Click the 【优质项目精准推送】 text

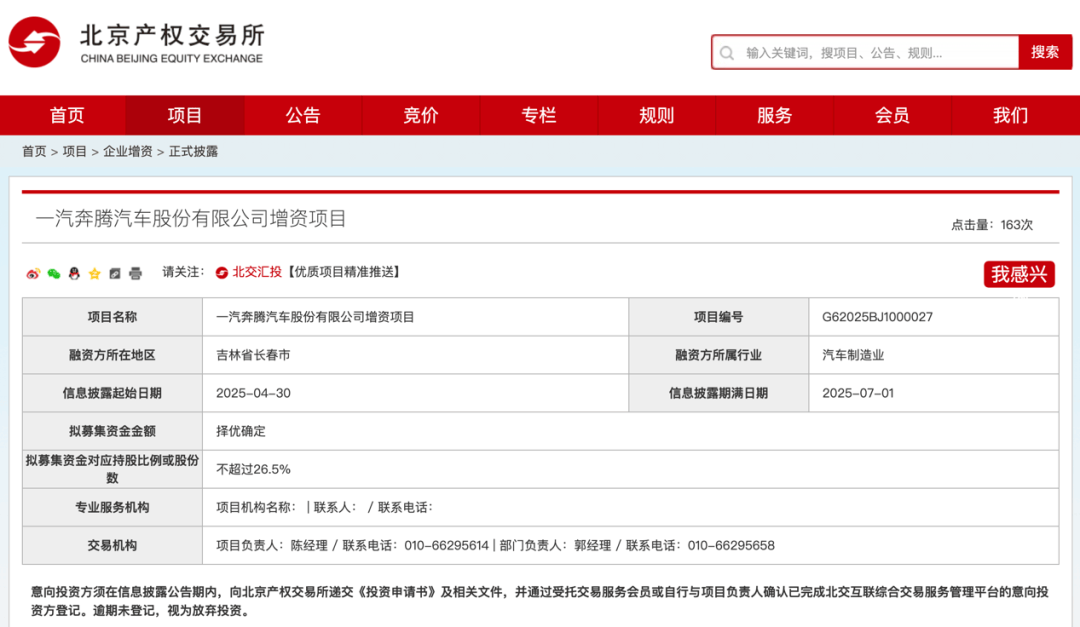344,272
